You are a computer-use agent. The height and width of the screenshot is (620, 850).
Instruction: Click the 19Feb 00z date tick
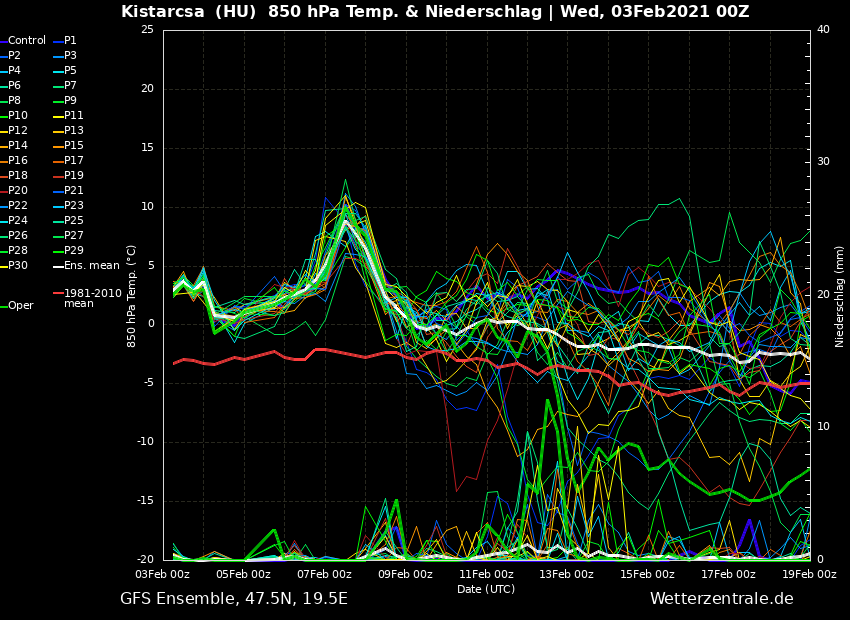coord(808,575)
